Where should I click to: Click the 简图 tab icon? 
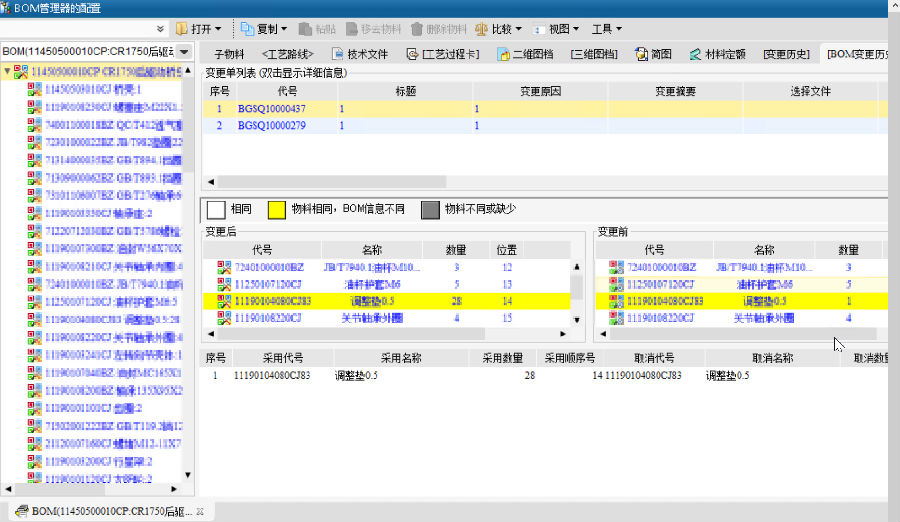tap(641, 54)
